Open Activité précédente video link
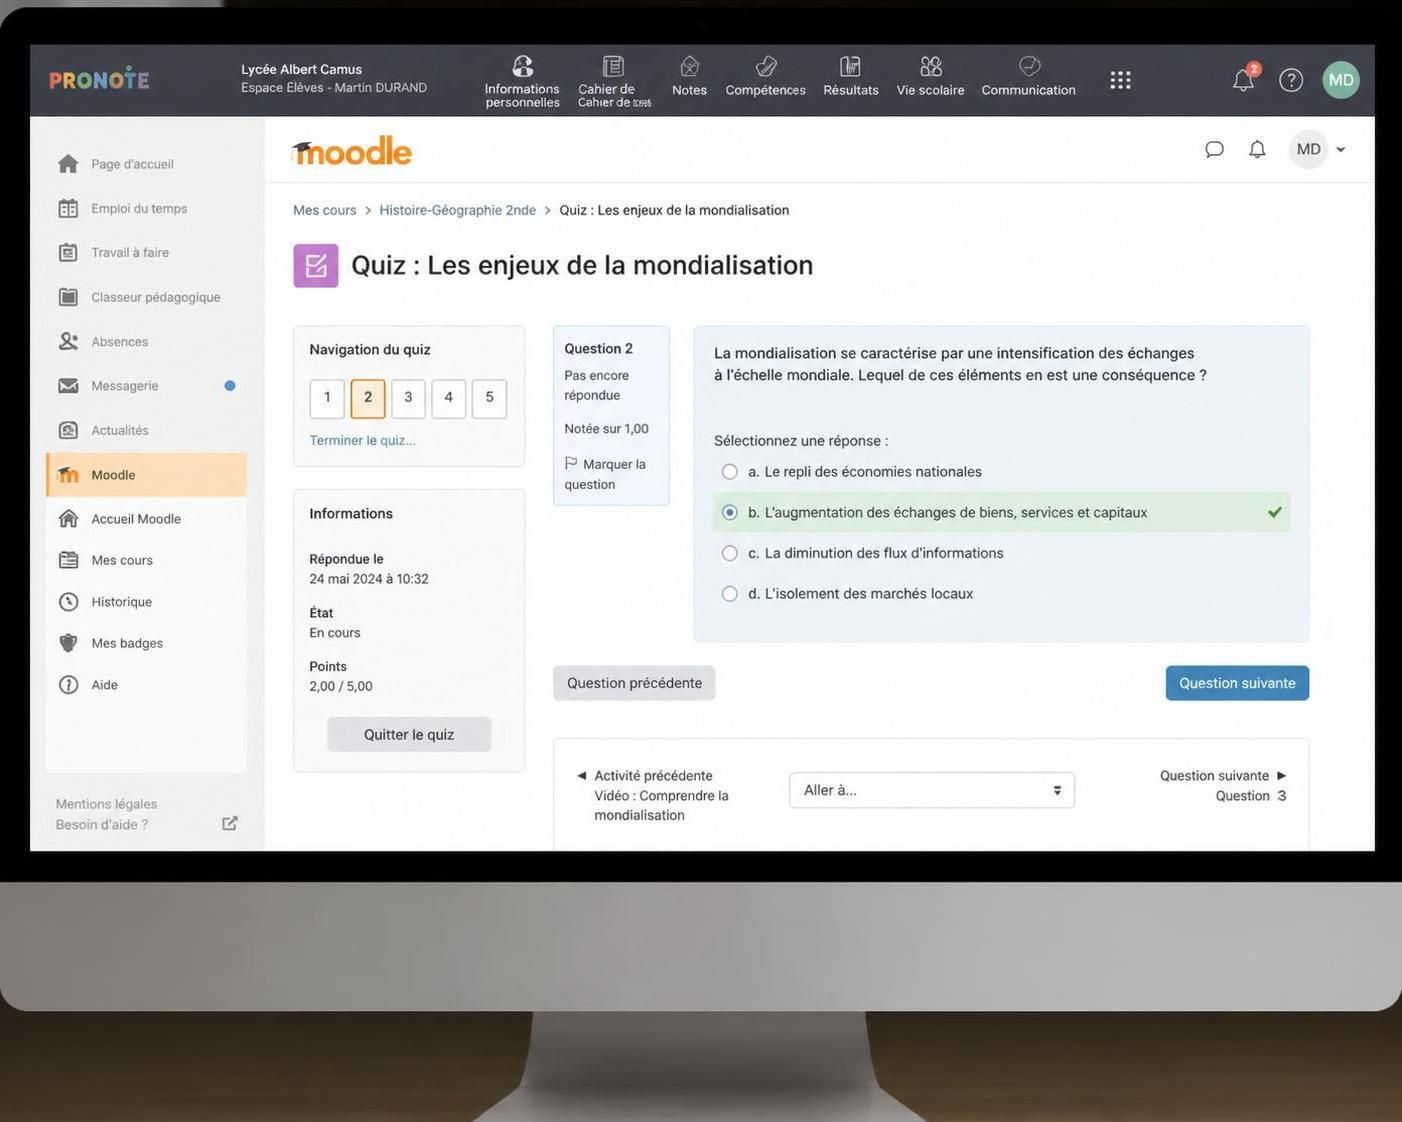1402x1122 pixels. pos(652,795)
